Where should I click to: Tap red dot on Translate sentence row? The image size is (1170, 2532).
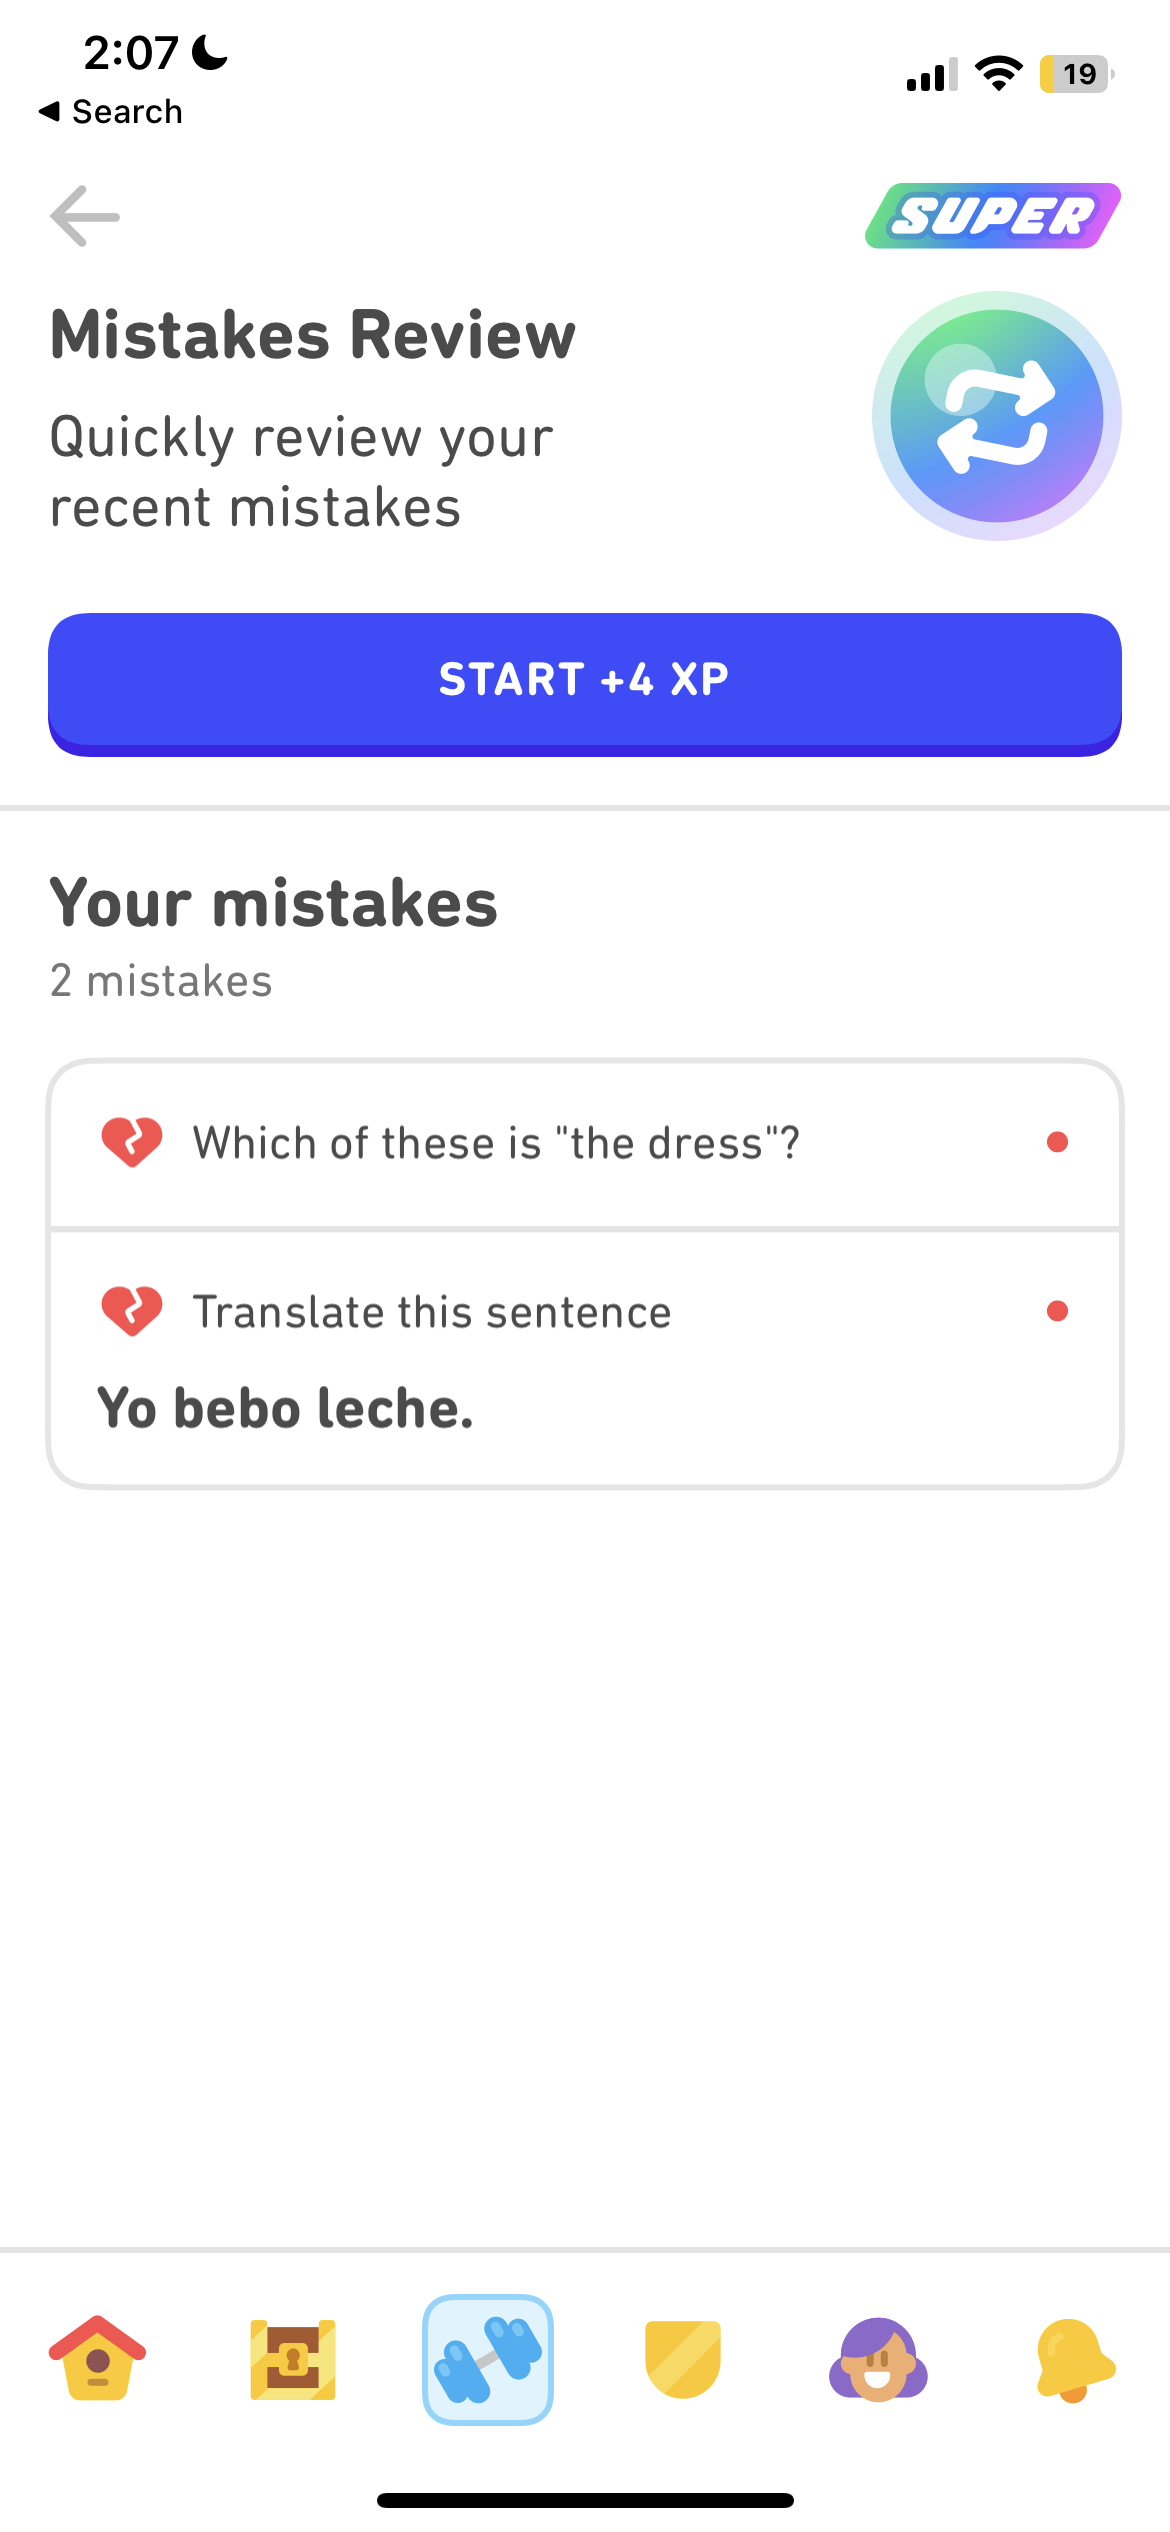pyautogui.click(x=1057, y=1311)
